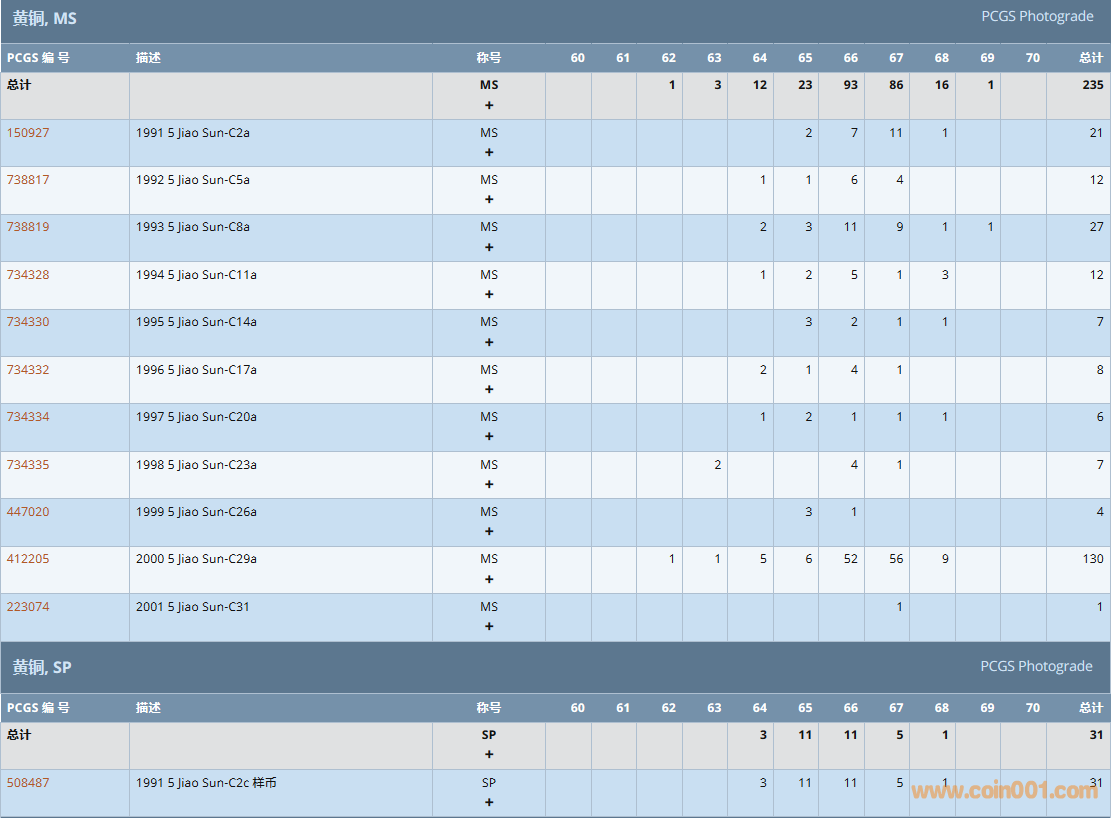
Task: Click the 描述 column header in SP table
Action: pos(148,708)
